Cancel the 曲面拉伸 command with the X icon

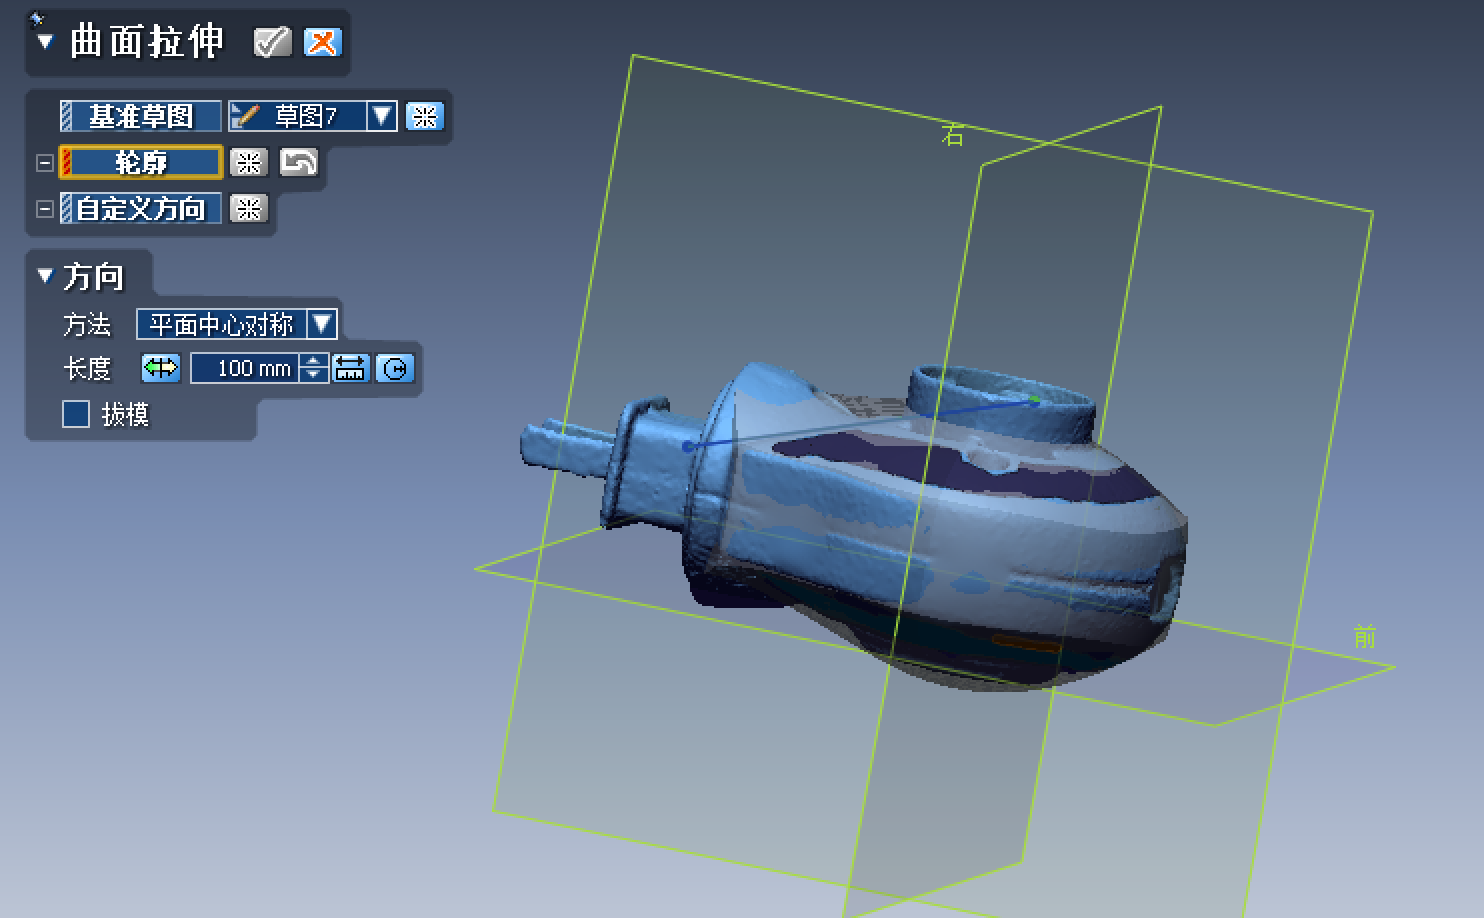coord(322,42)
